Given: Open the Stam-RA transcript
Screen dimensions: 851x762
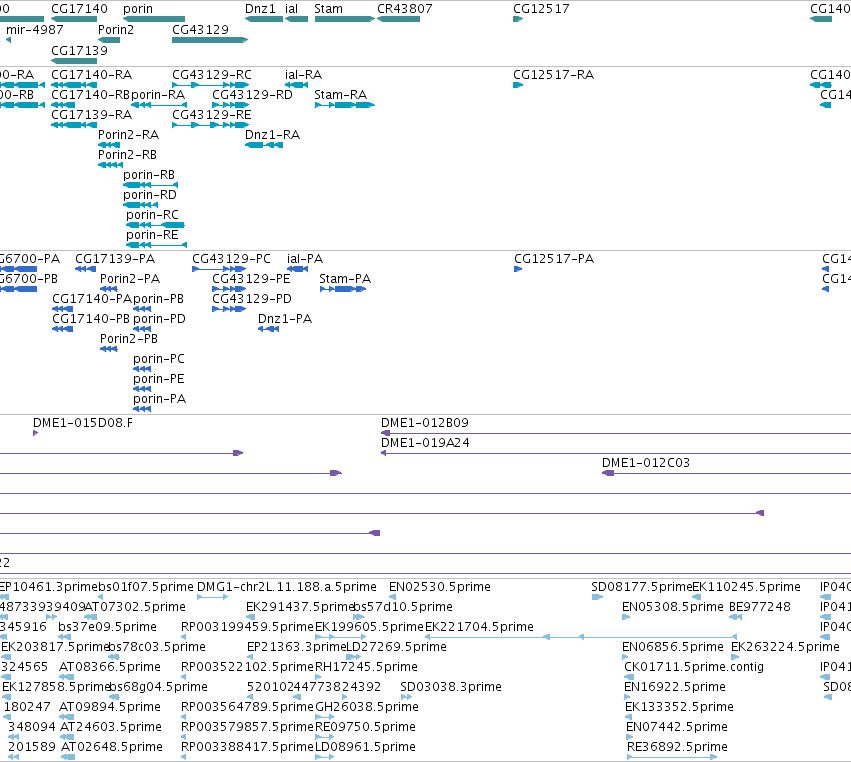Looking at the screenshot, I should click(345, 105).
